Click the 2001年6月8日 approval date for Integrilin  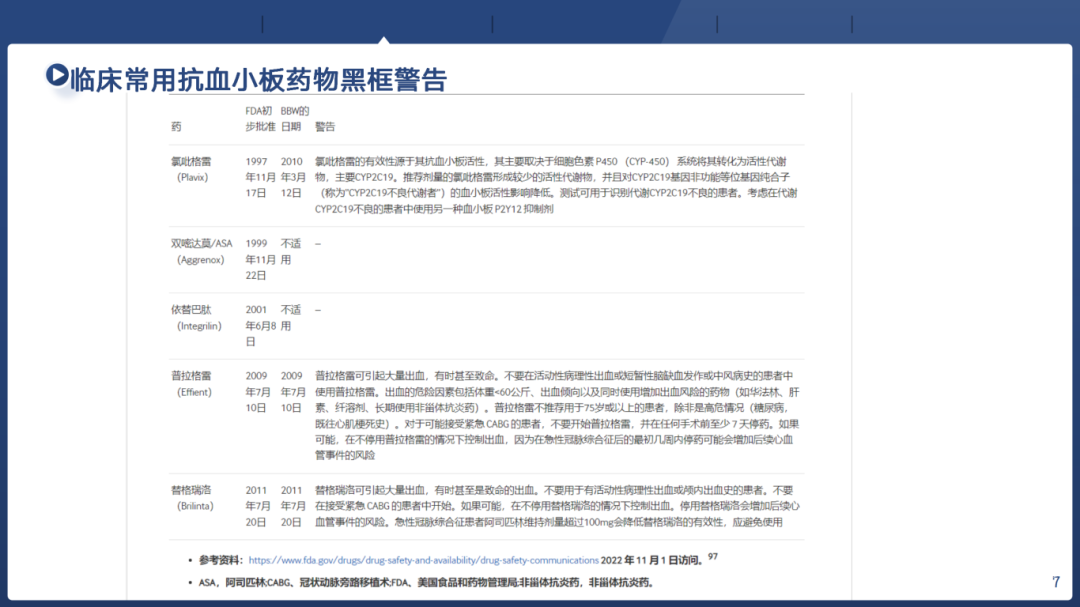coord(260,325)
